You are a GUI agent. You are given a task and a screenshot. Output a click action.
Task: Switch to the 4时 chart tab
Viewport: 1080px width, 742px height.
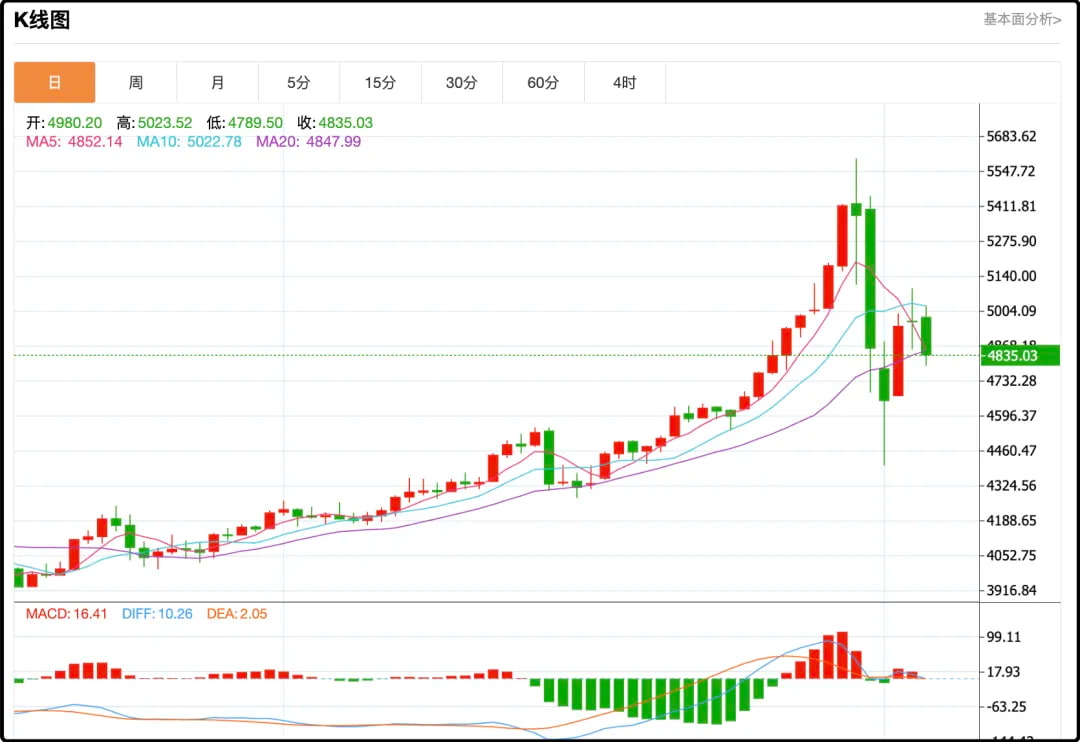(624, 83)
